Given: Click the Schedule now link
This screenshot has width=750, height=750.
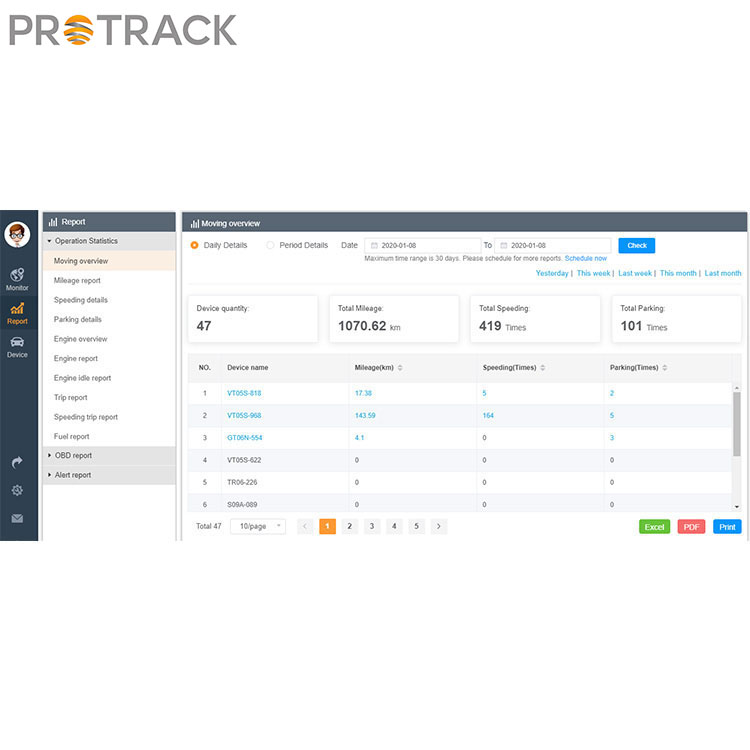Looking at the screenshot, I should (x=585, y=258).
